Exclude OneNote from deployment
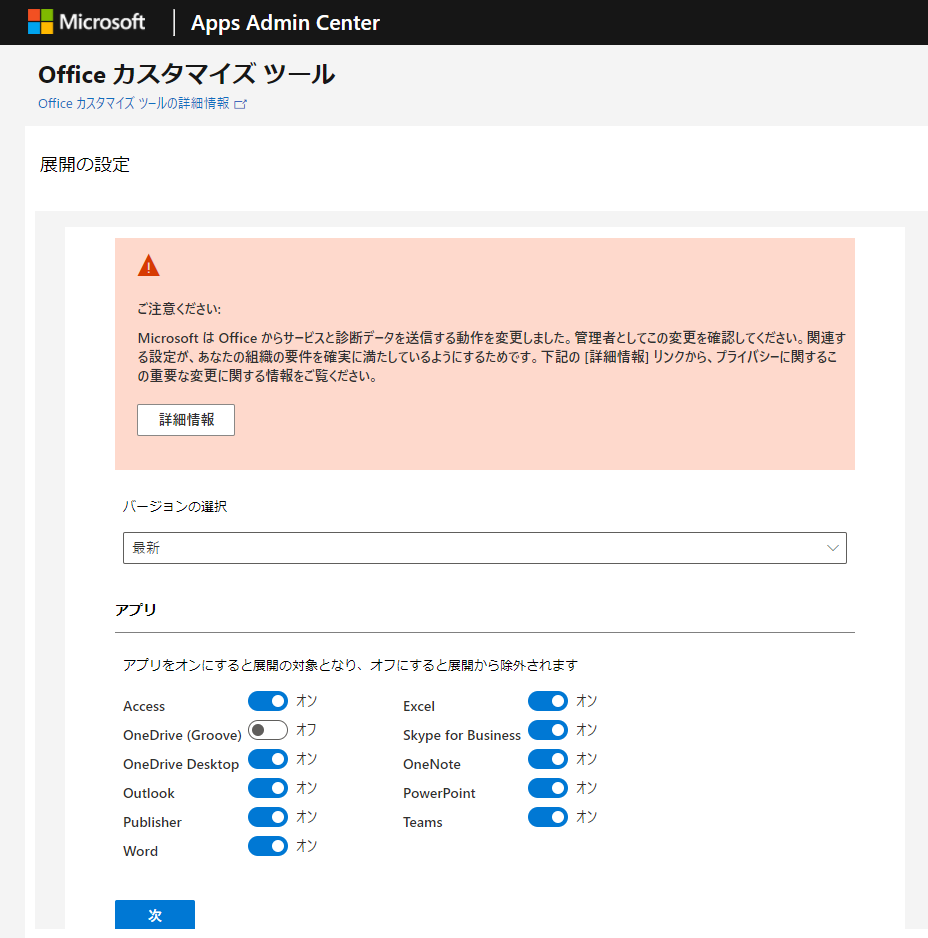 [547, 758]
